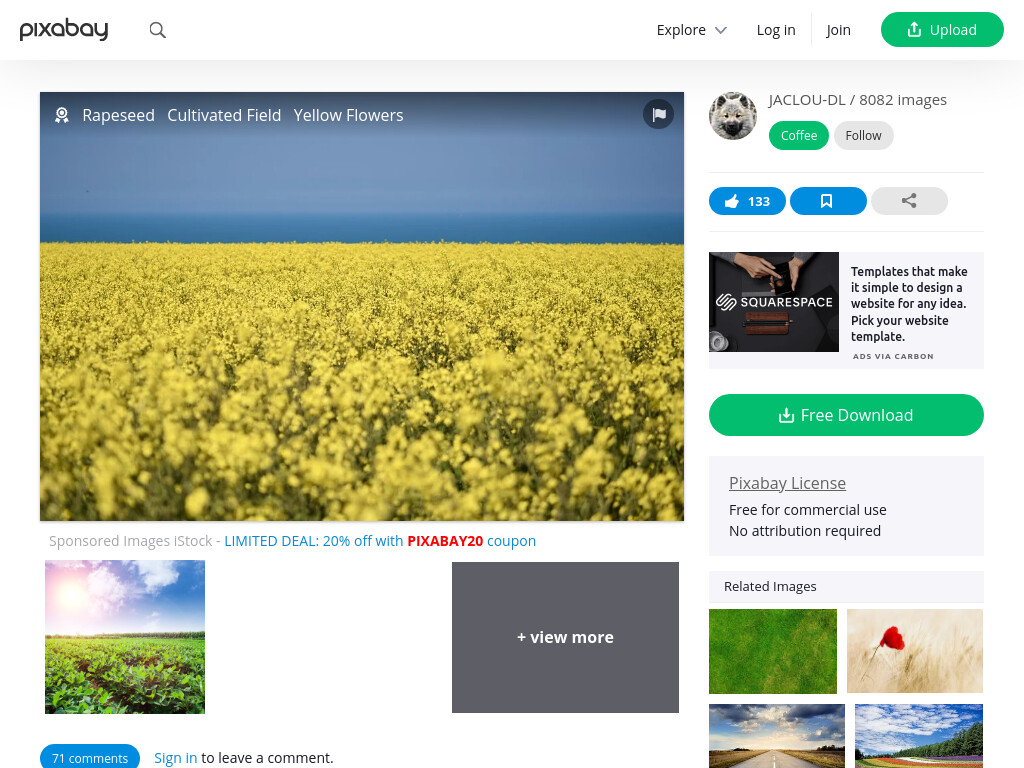
Task: Open the main rapeseed field image
Action: pyautogui.click(x=362, y=307)
